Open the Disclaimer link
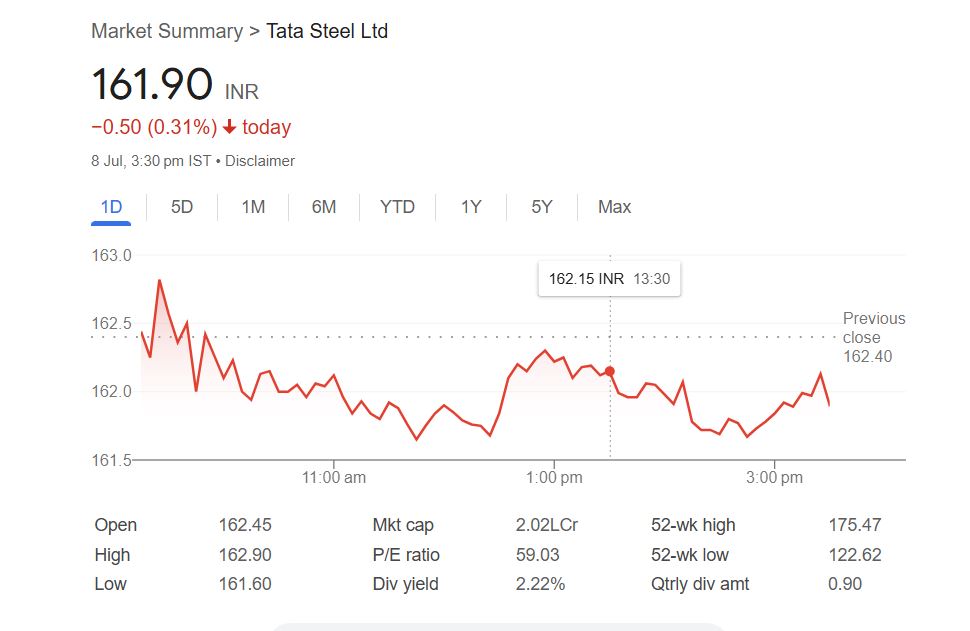The image size is (970, 631). click(x=260, y=161)
